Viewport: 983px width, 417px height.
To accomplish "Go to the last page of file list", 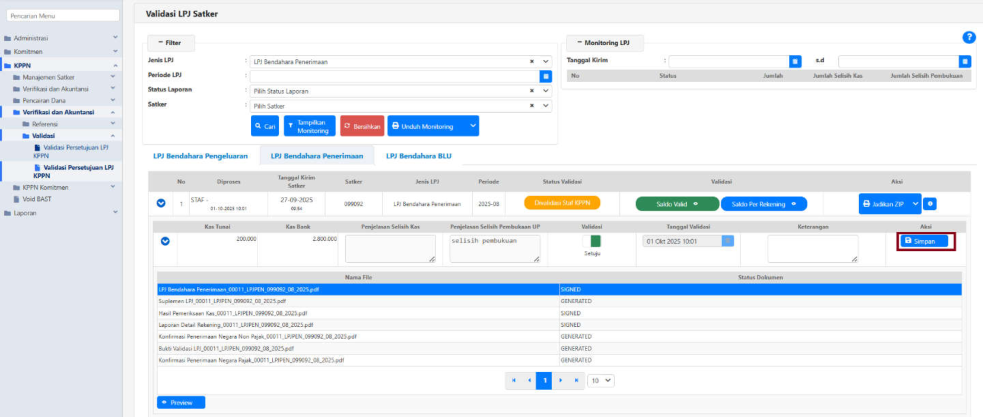I will (x=575, y=381).
